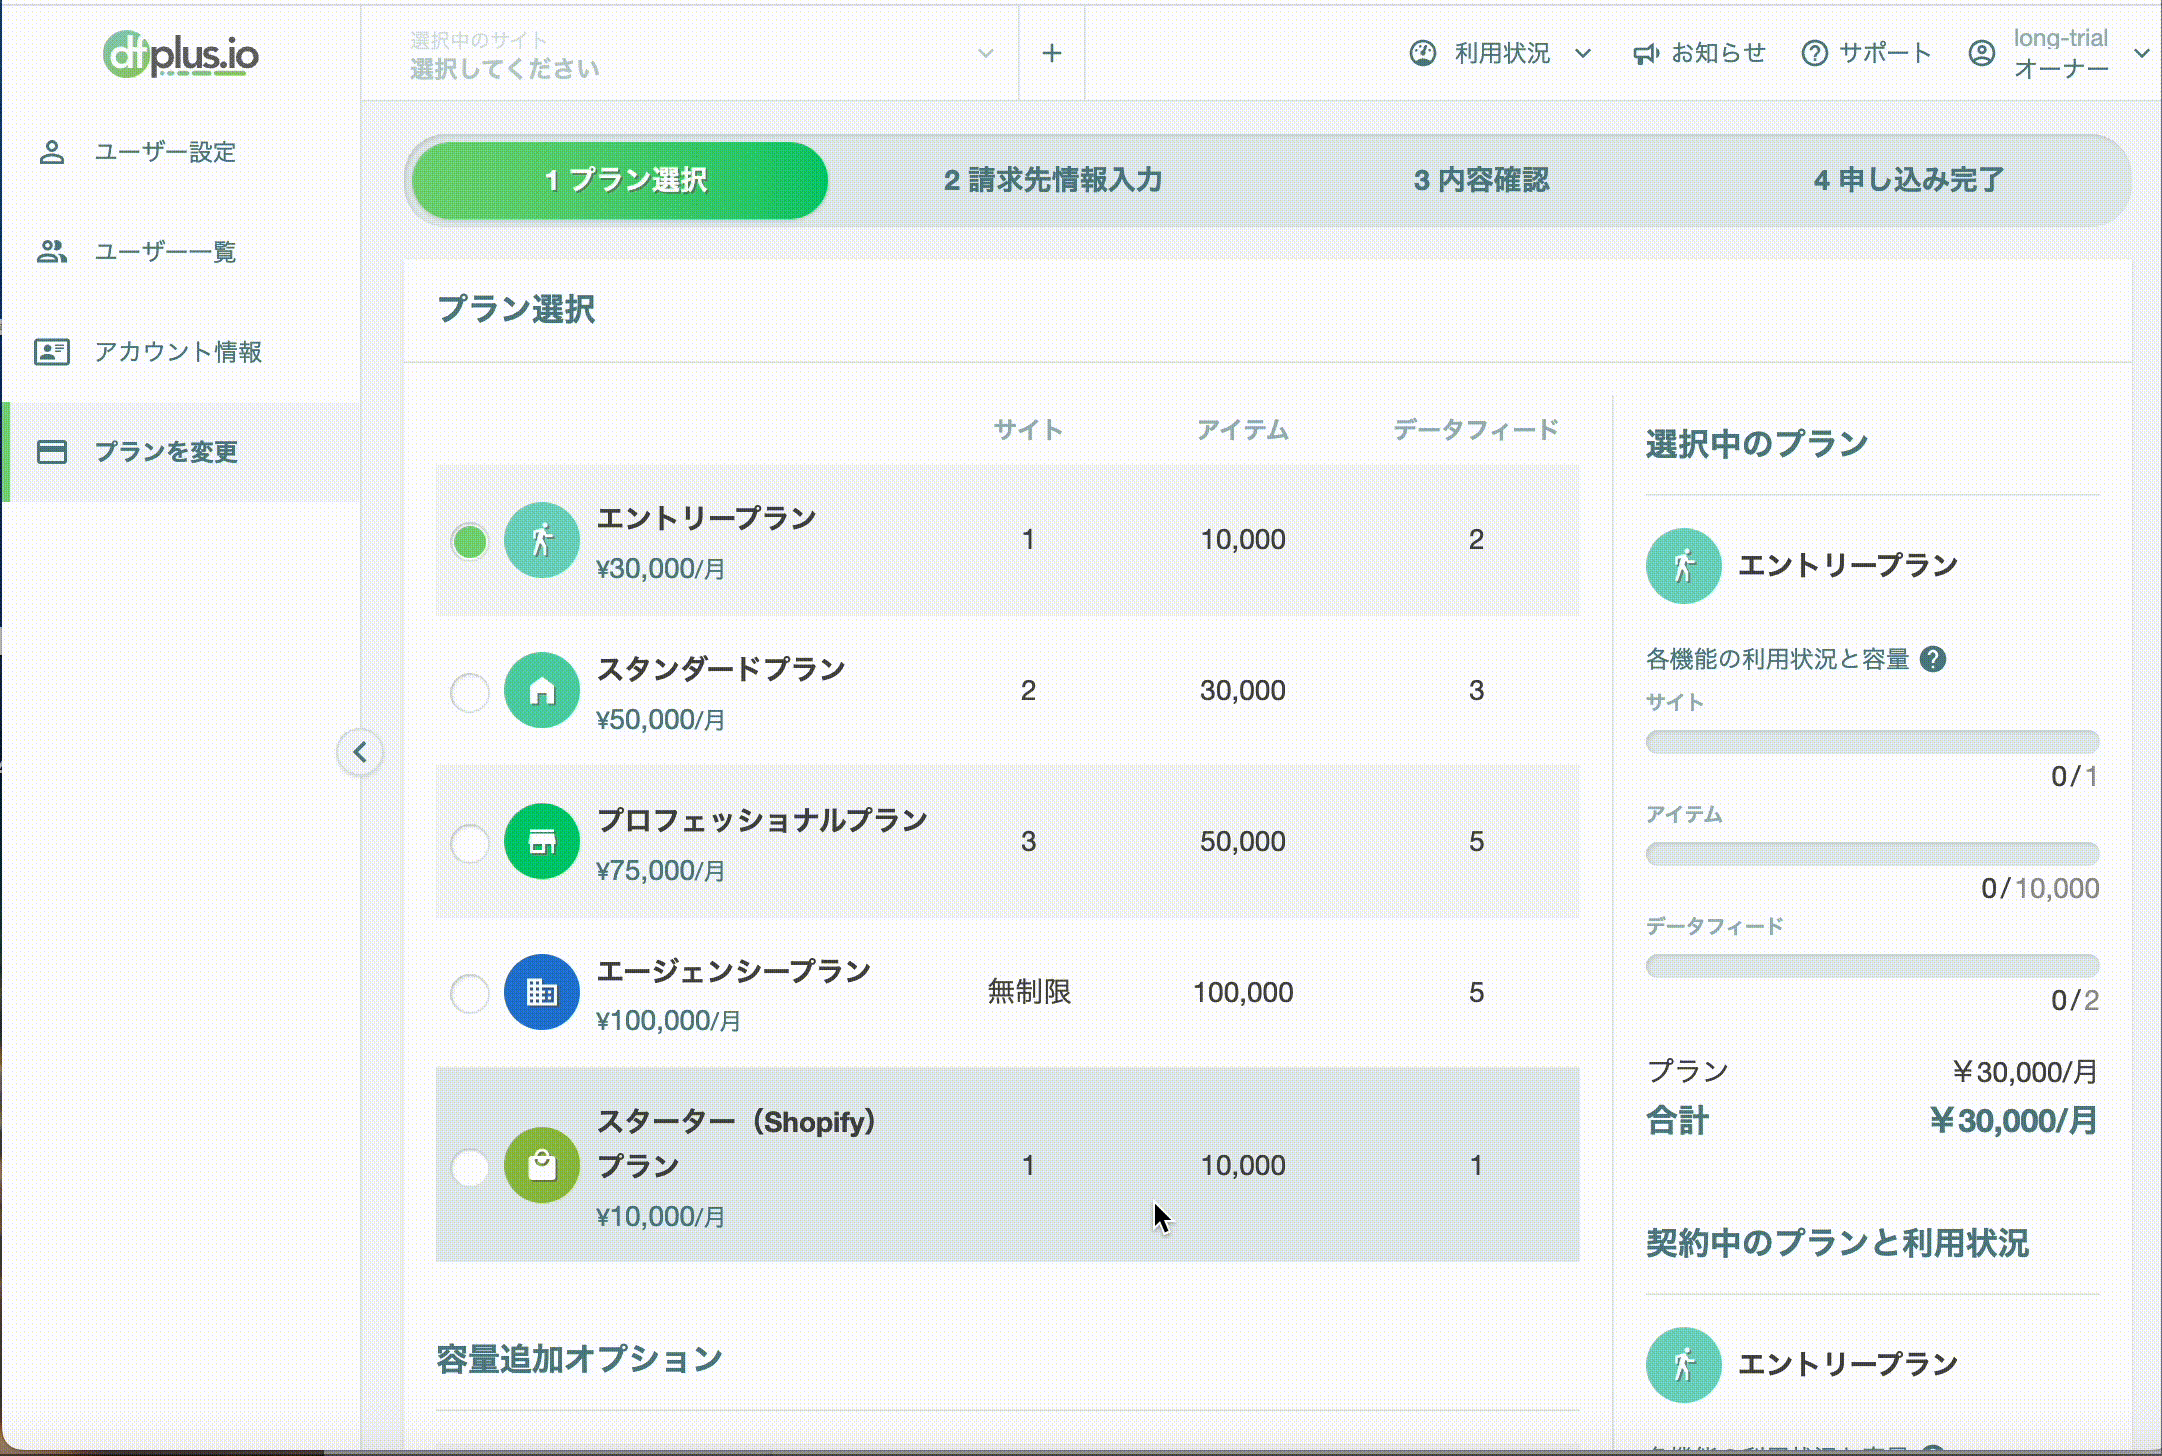Click the user settings person icon
Viewport: 2162px width, 1456px height.
52,152
